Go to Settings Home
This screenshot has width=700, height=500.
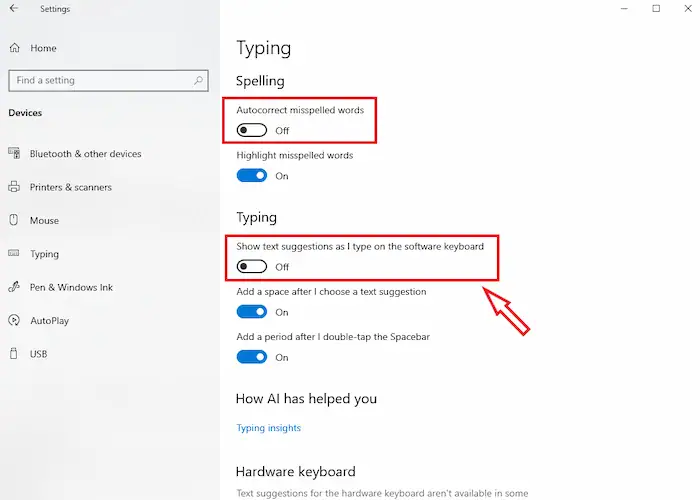(x=43, y=48)
